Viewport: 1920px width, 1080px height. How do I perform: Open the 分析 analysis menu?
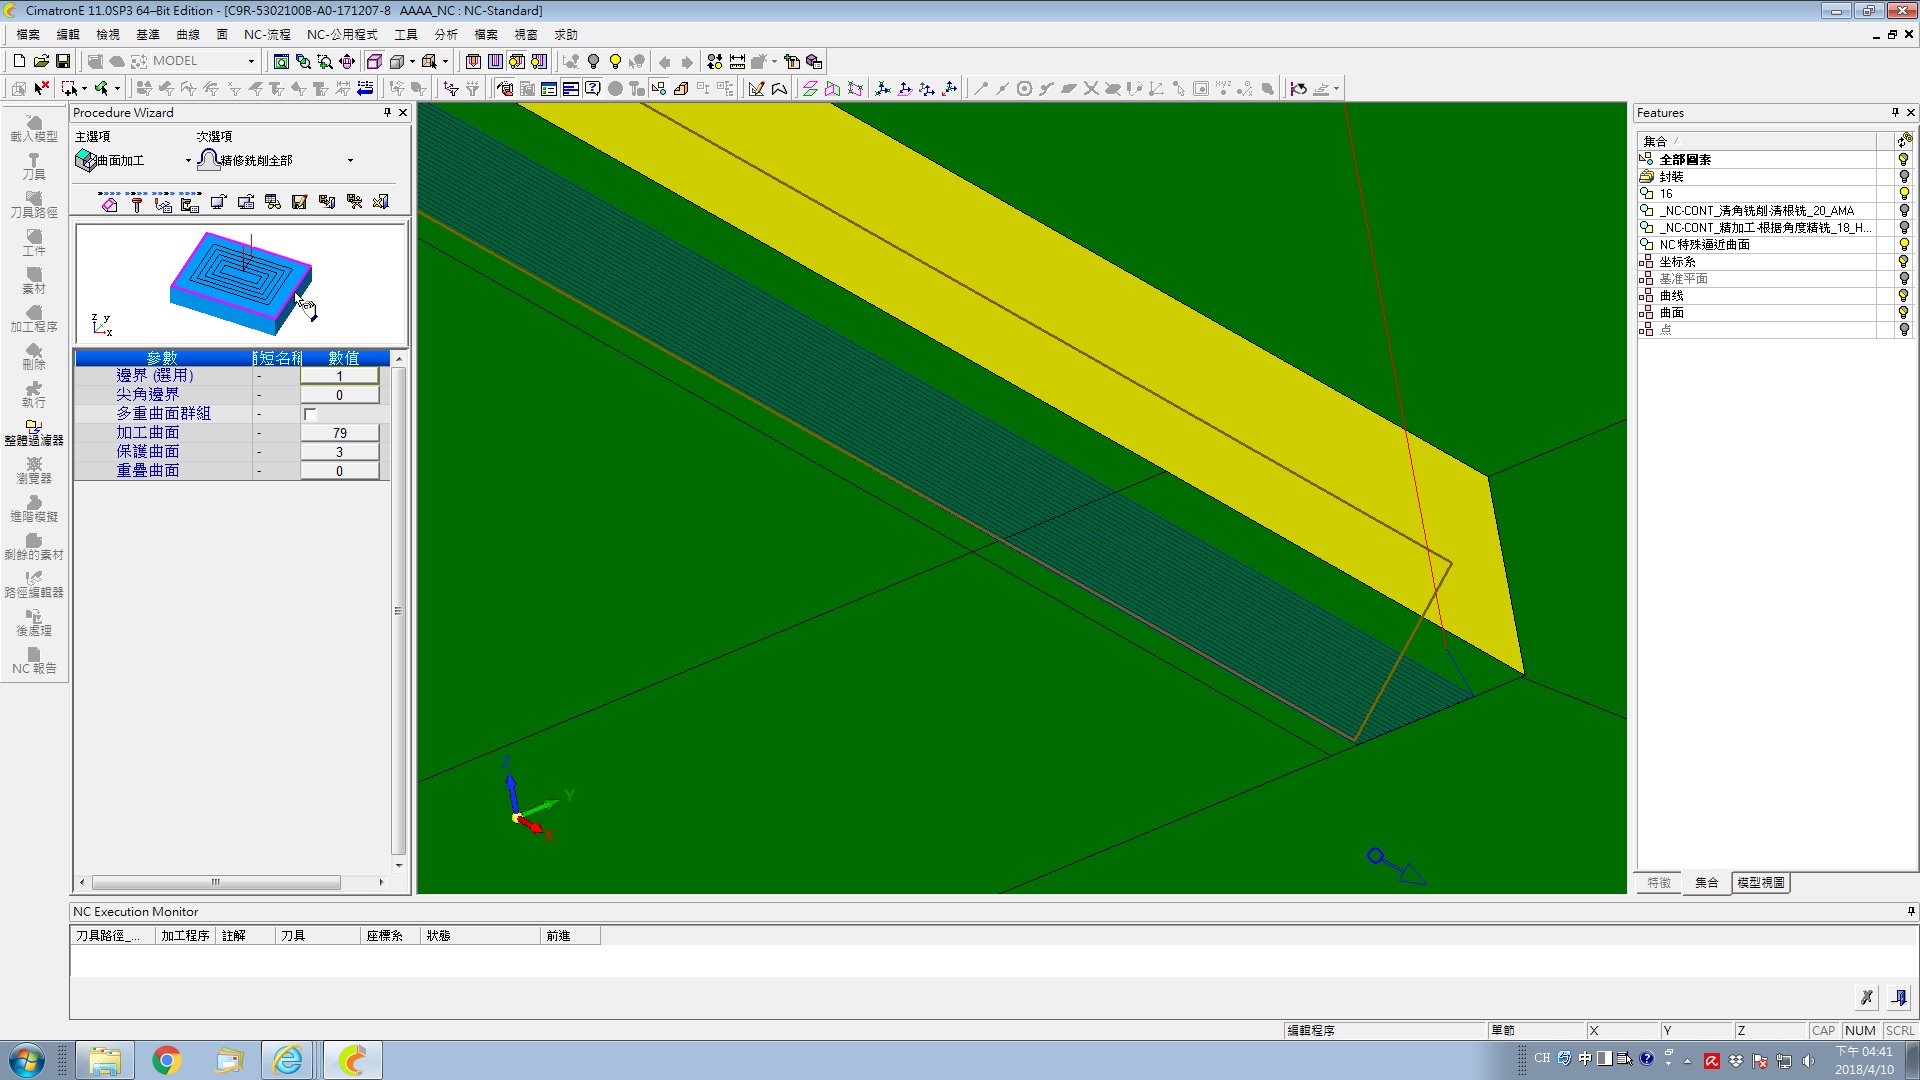[x=446, y=34]
